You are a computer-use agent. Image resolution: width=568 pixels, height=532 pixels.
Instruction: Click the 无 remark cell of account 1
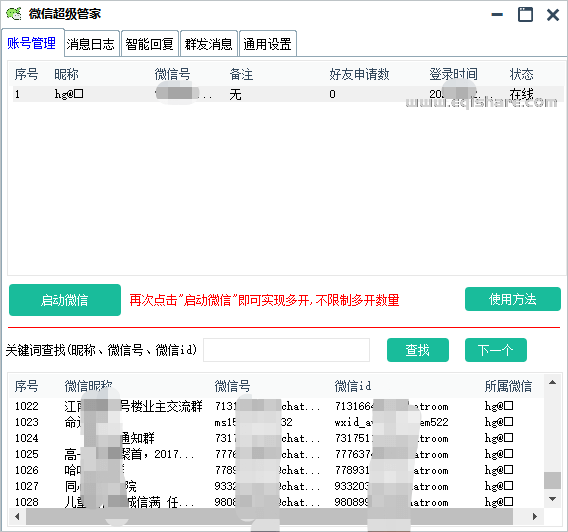pos(235,95)
